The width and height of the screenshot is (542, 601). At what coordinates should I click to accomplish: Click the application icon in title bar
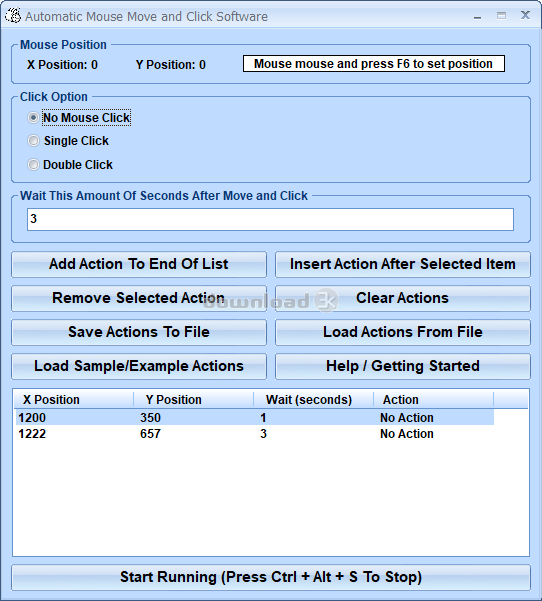(x=13, y=16)
